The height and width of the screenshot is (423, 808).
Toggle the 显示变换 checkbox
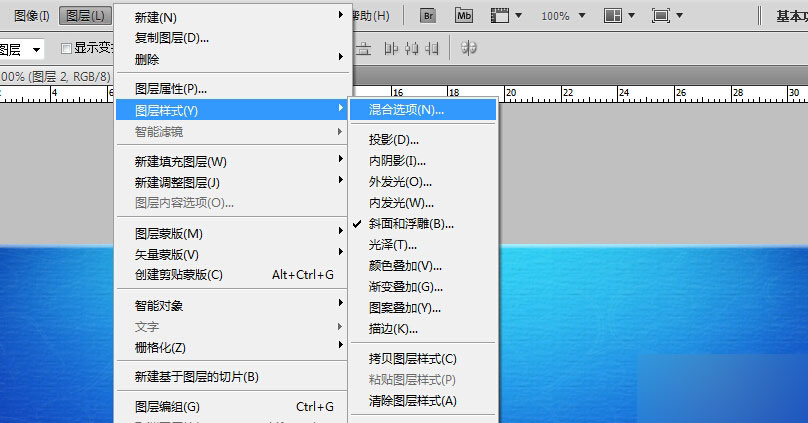(66, 48)
